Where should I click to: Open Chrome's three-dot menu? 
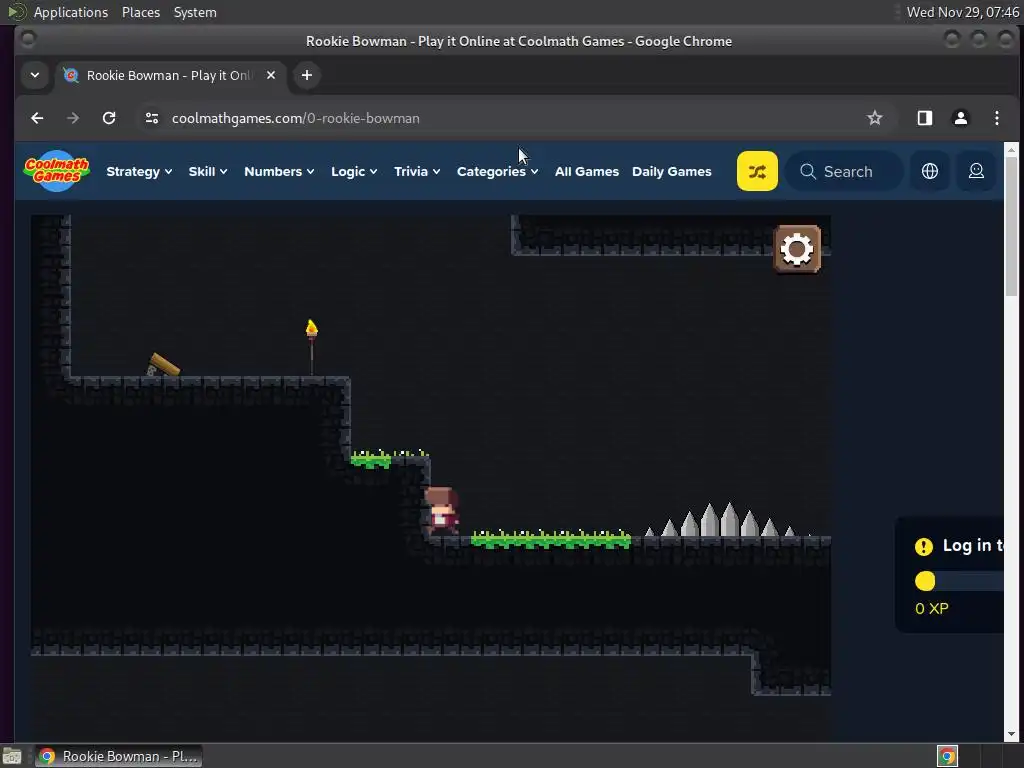tap(997, 118)
